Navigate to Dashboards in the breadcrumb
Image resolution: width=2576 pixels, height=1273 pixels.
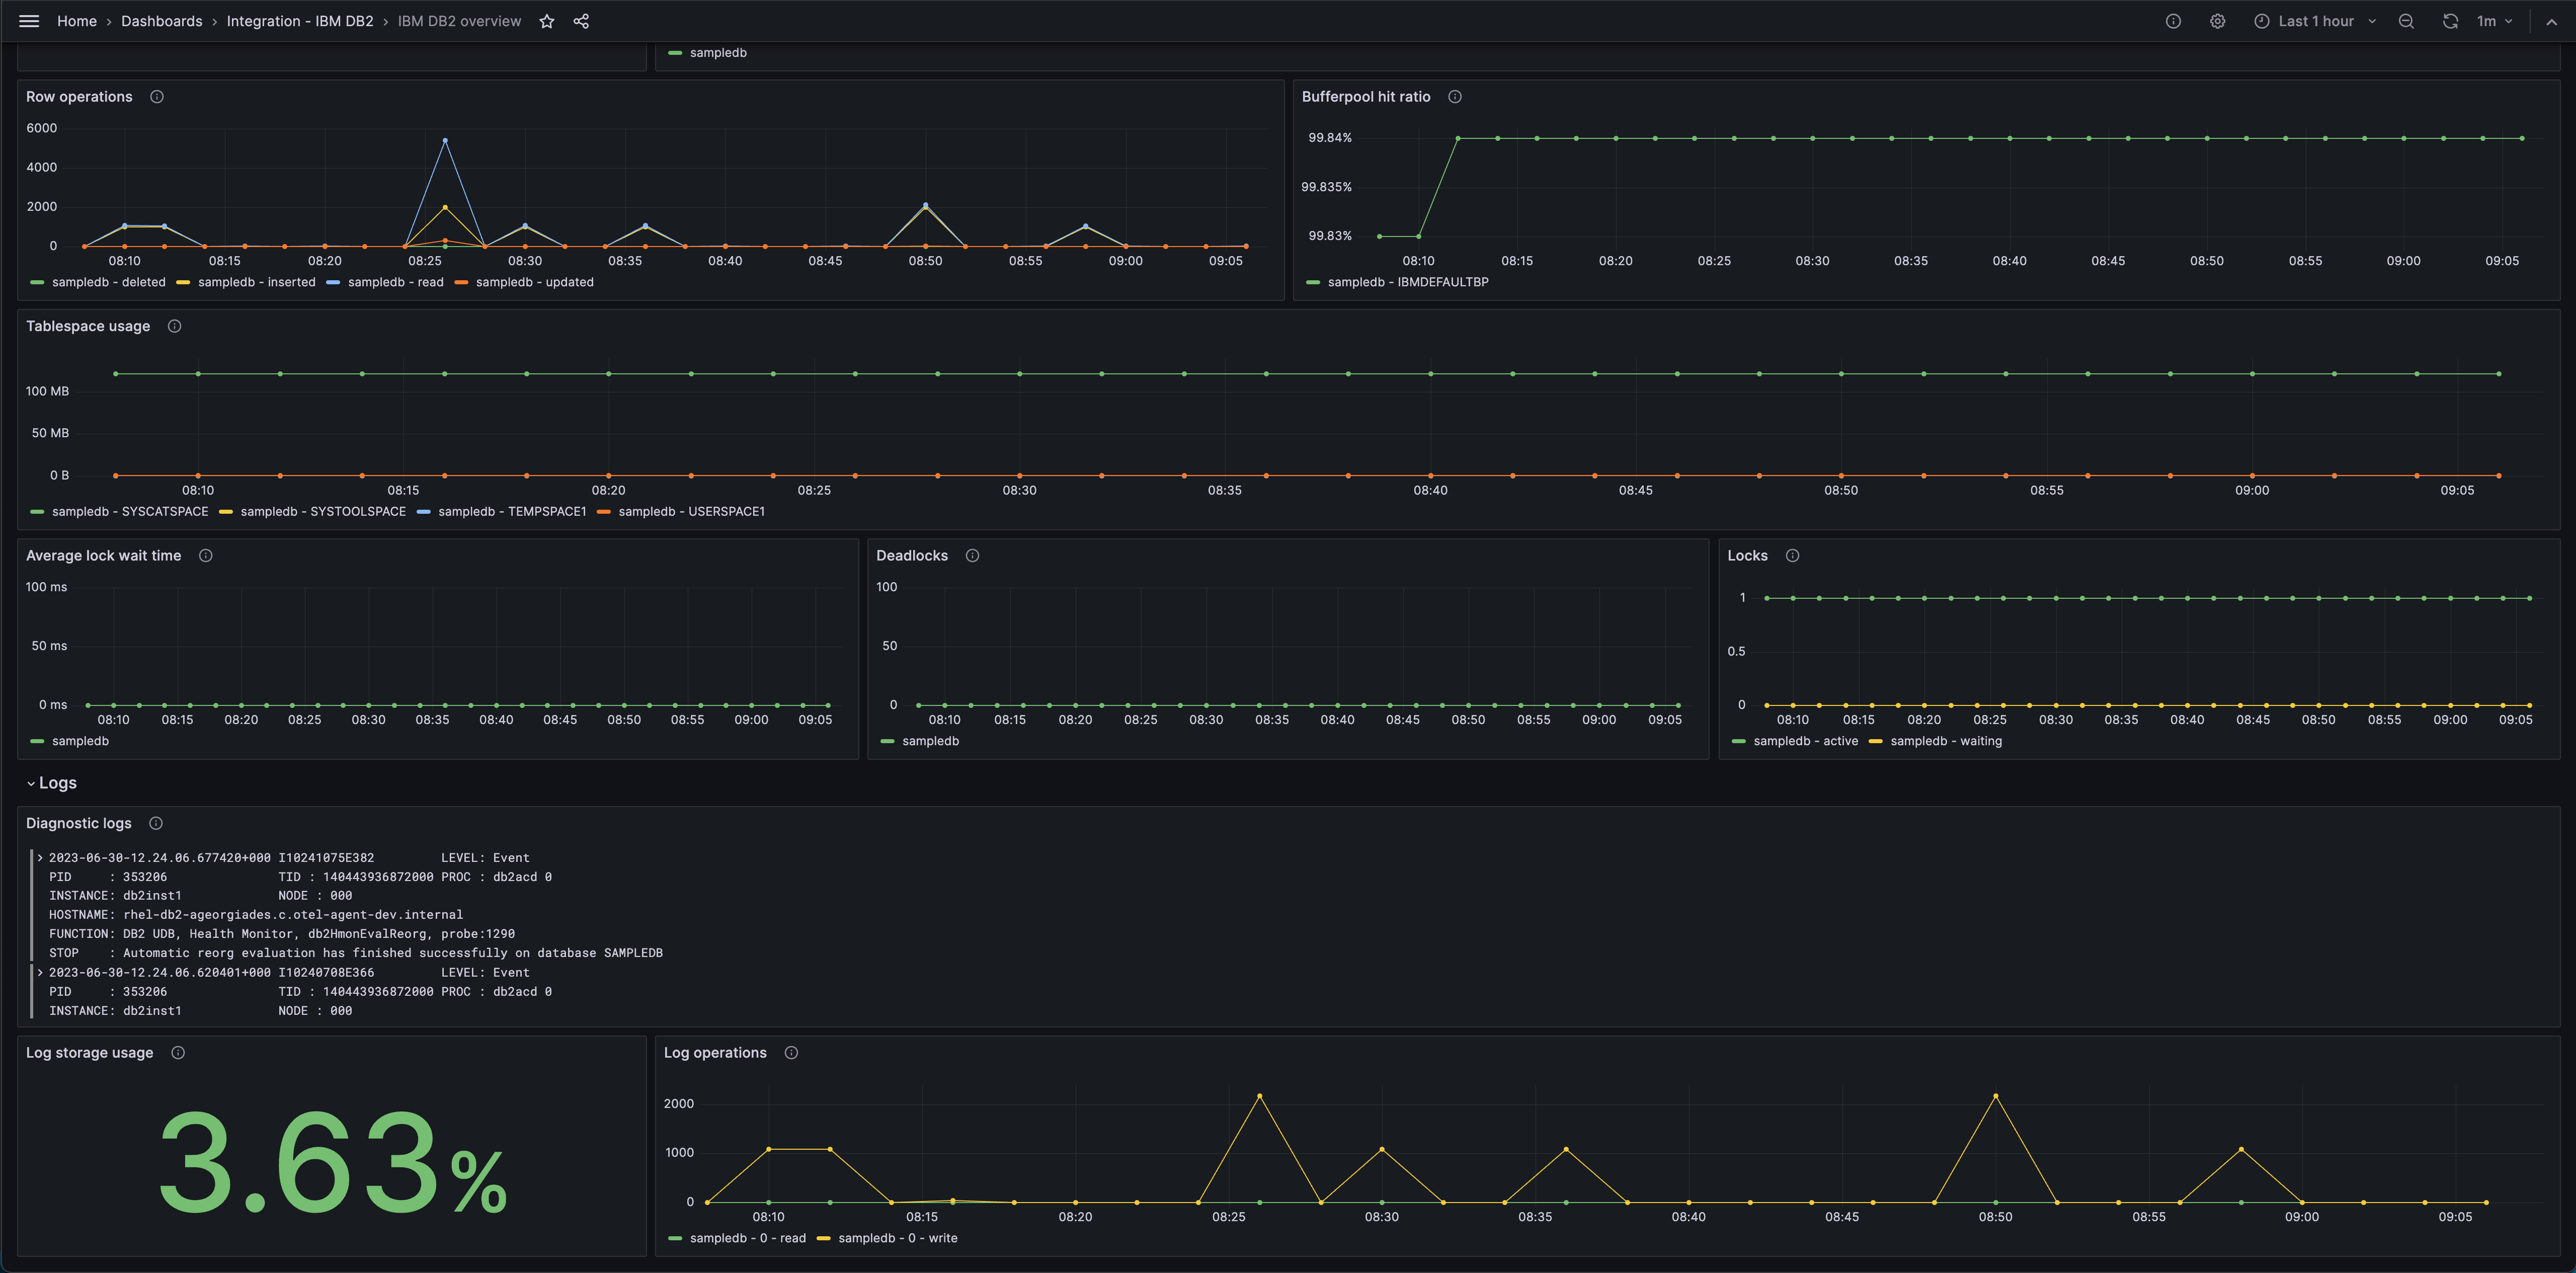click(160, 20)
